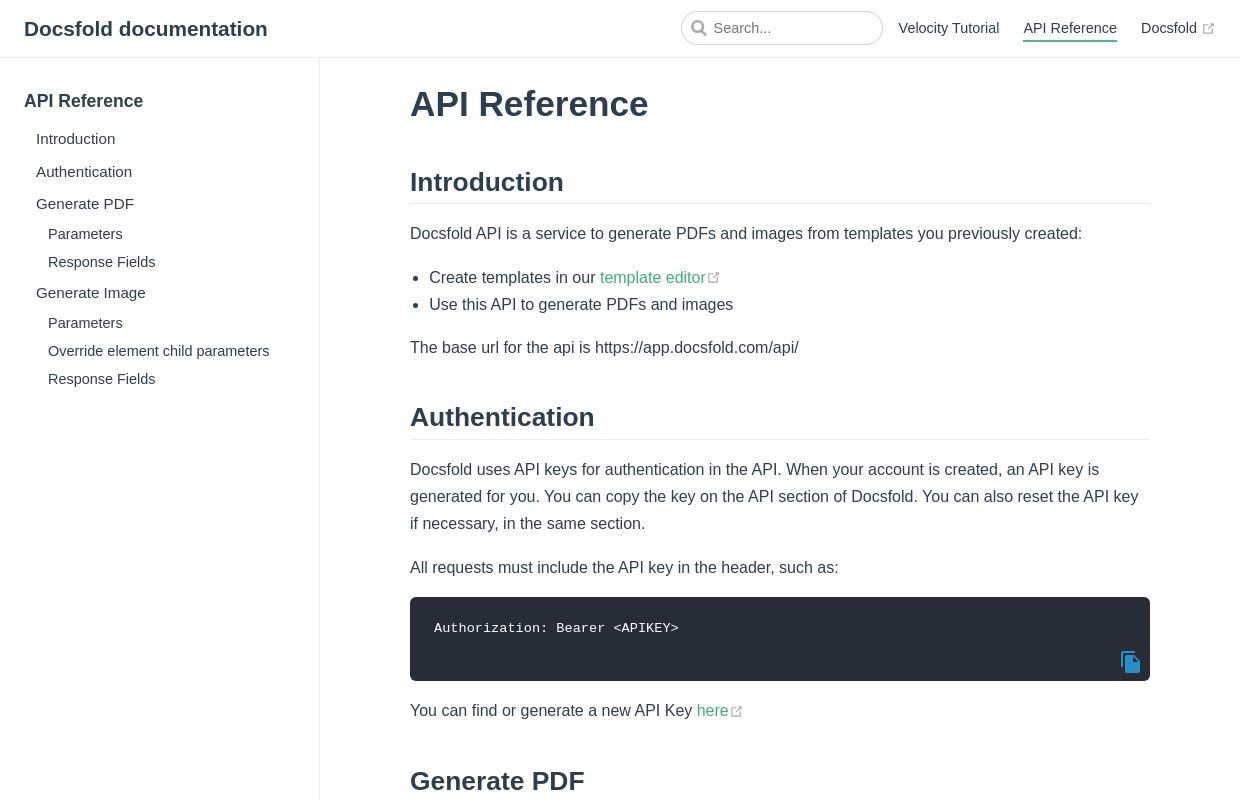Open Response Fields under Generate Image
Screen dimensions: 1240x800
coord(102,379)
